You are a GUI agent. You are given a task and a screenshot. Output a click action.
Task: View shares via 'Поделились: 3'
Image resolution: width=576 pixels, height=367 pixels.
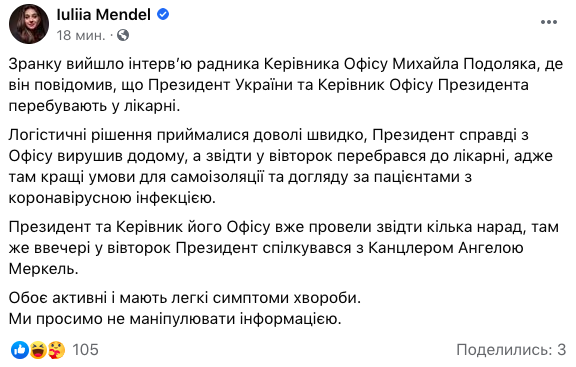coord(511,350)
